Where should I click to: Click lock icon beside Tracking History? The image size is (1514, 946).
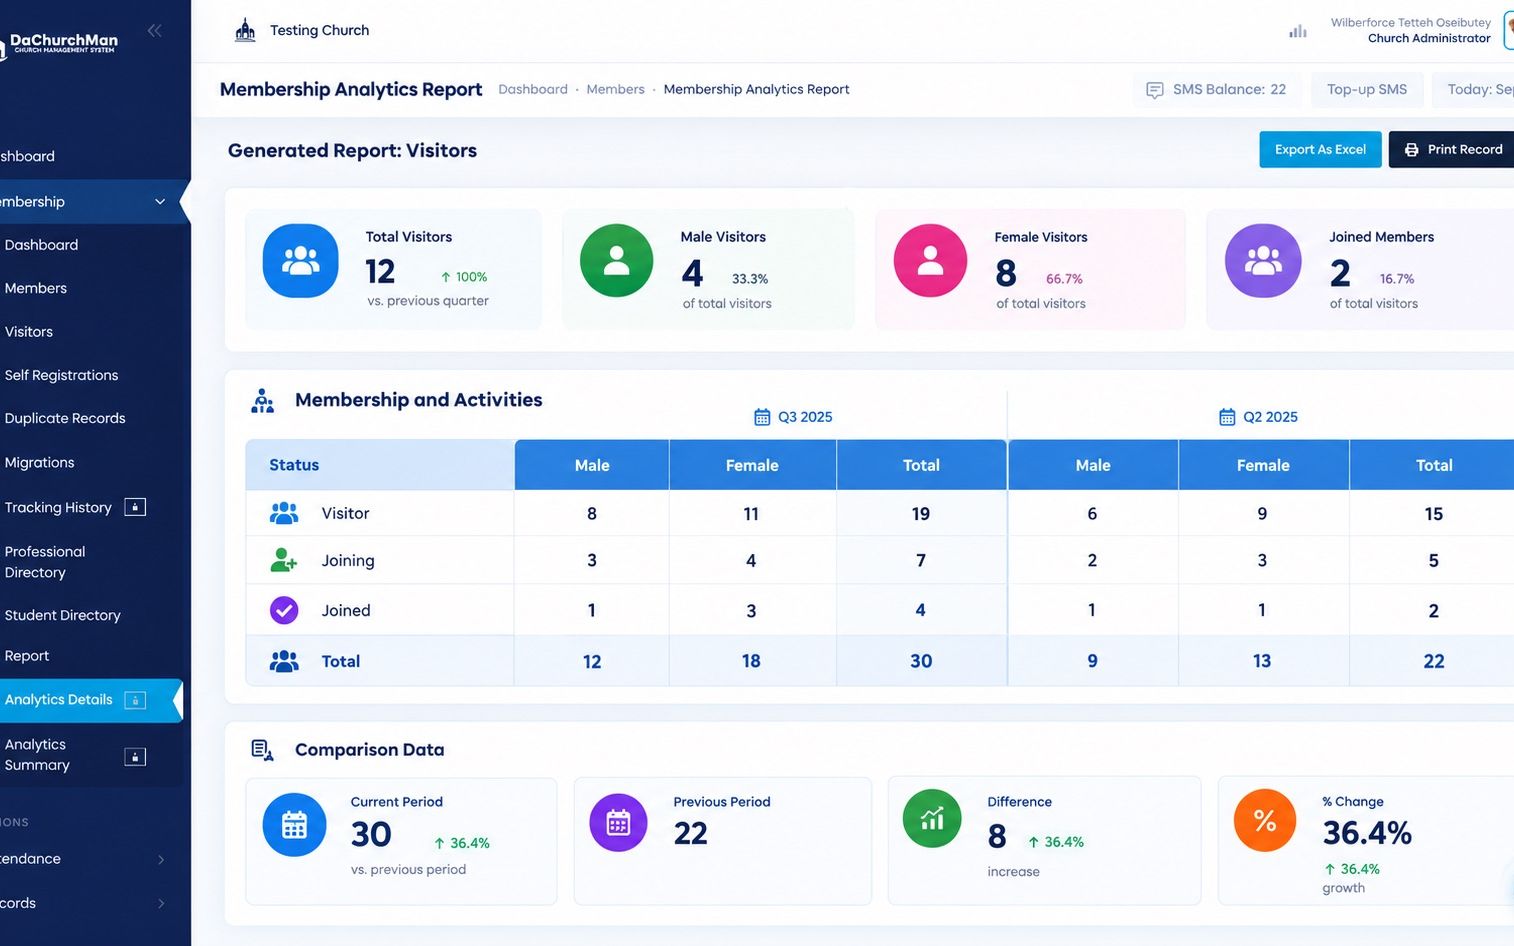(x=135, y=507)
